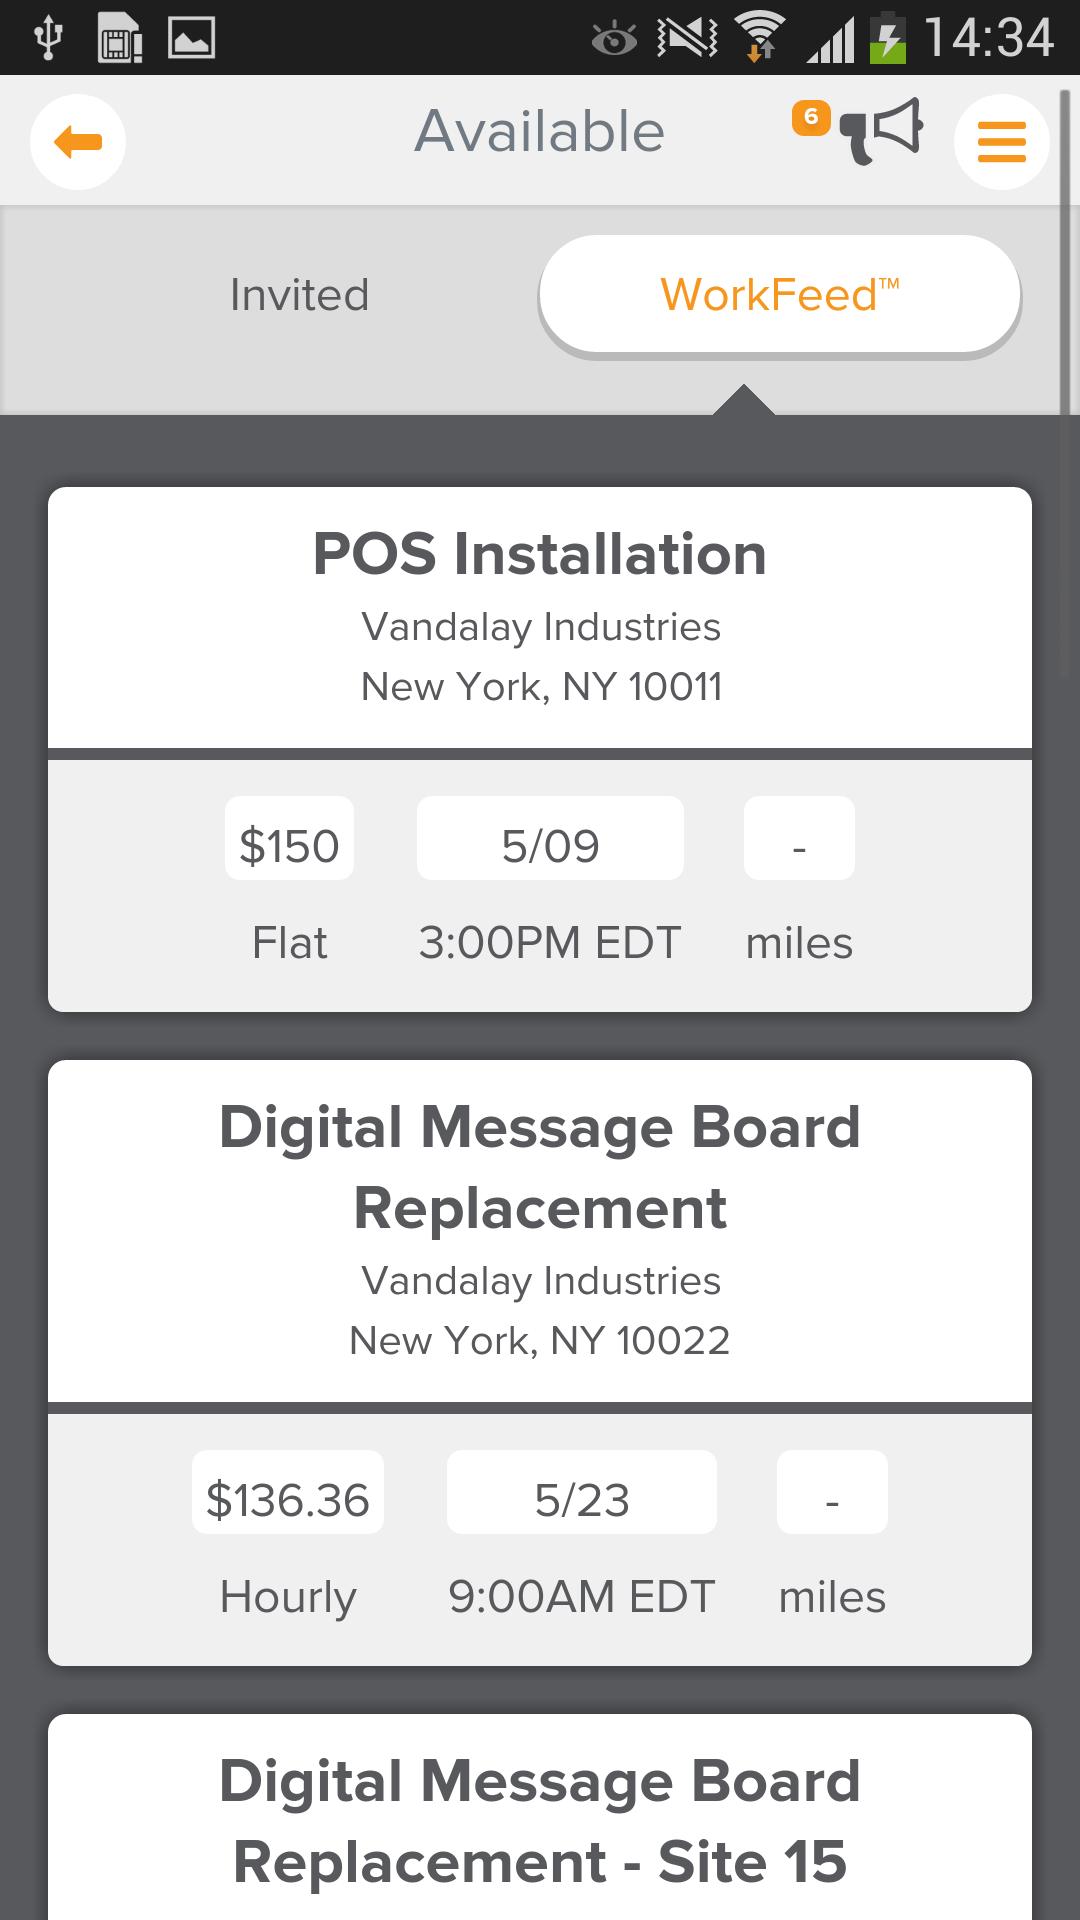Open the megaphone notifications icon
The height and width of the screenshot is (1920, 1080).
coord(882,130)
